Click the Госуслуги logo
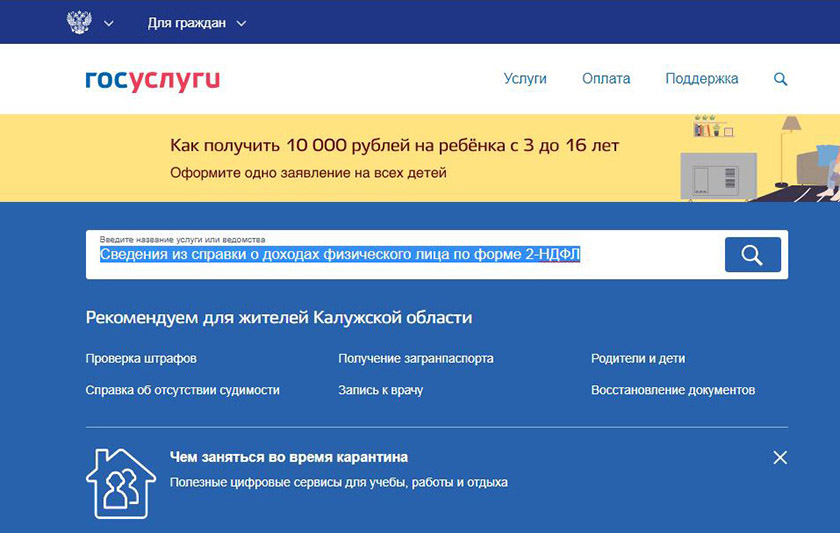Viewport: 840px width, 533px height. pyautogui.click(x=152, y=79)
